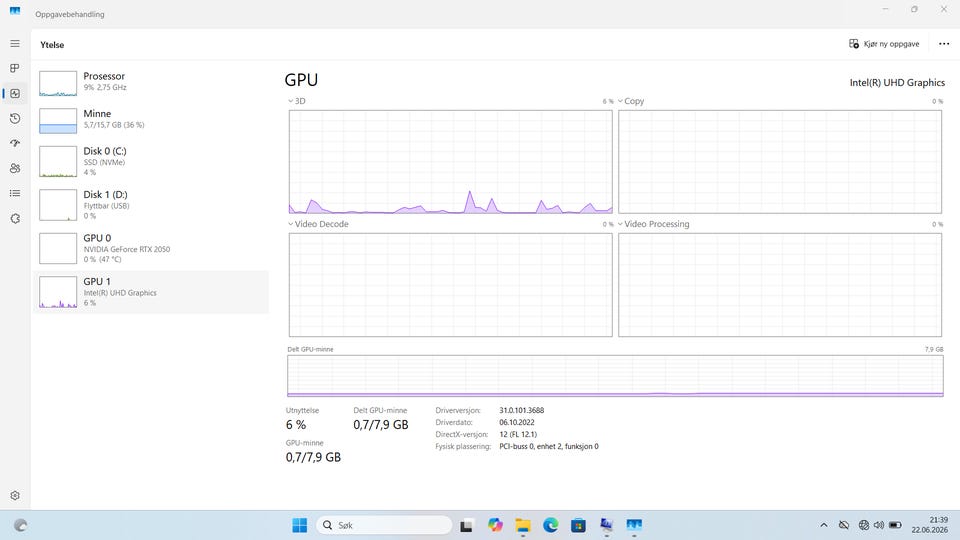Image resolution: width=960 pixels, height=540 pixels.
Task: Open Copilot from the taskbar
Action: (x=495, y=525)
